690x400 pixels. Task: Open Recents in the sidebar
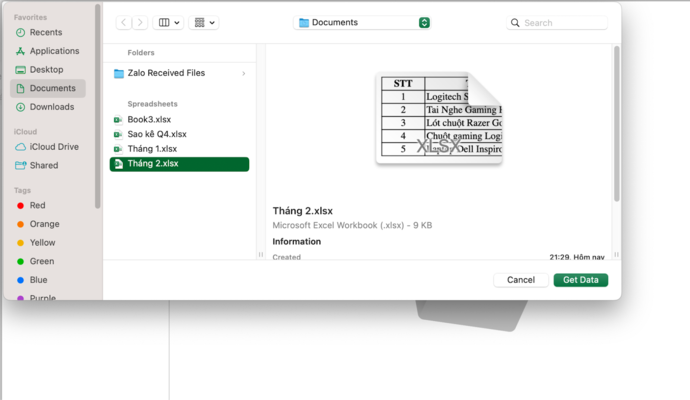(x=45, y=32)
